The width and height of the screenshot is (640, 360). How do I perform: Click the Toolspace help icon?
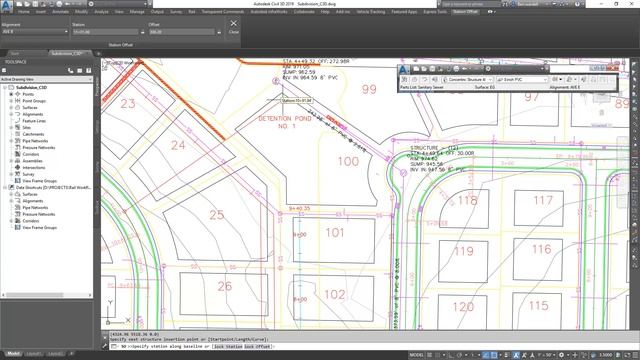(89, 71)
